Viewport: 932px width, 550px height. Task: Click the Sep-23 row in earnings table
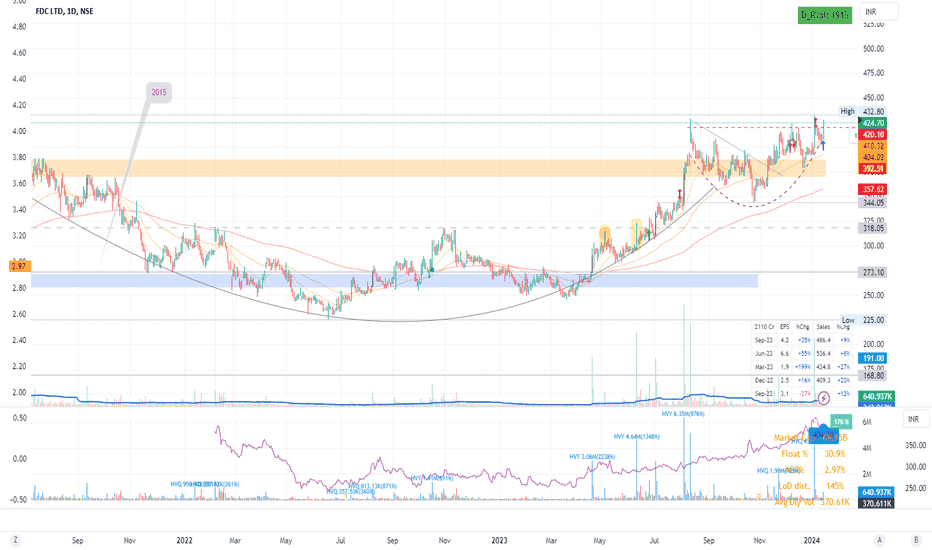(802, 340)
